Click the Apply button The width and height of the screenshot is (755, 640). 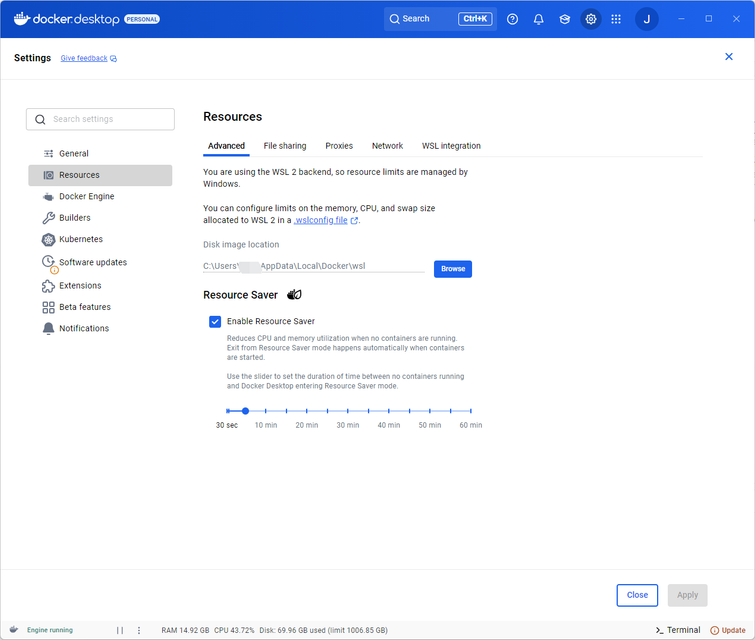[687, 595]
